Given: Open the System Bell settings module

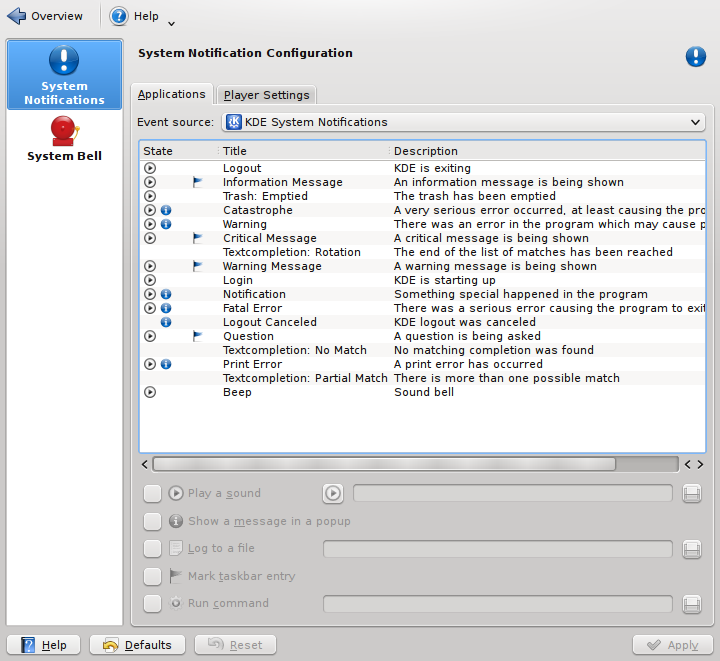Looking at the screenshot, I should pyautogui.click(x=64, y=139).
